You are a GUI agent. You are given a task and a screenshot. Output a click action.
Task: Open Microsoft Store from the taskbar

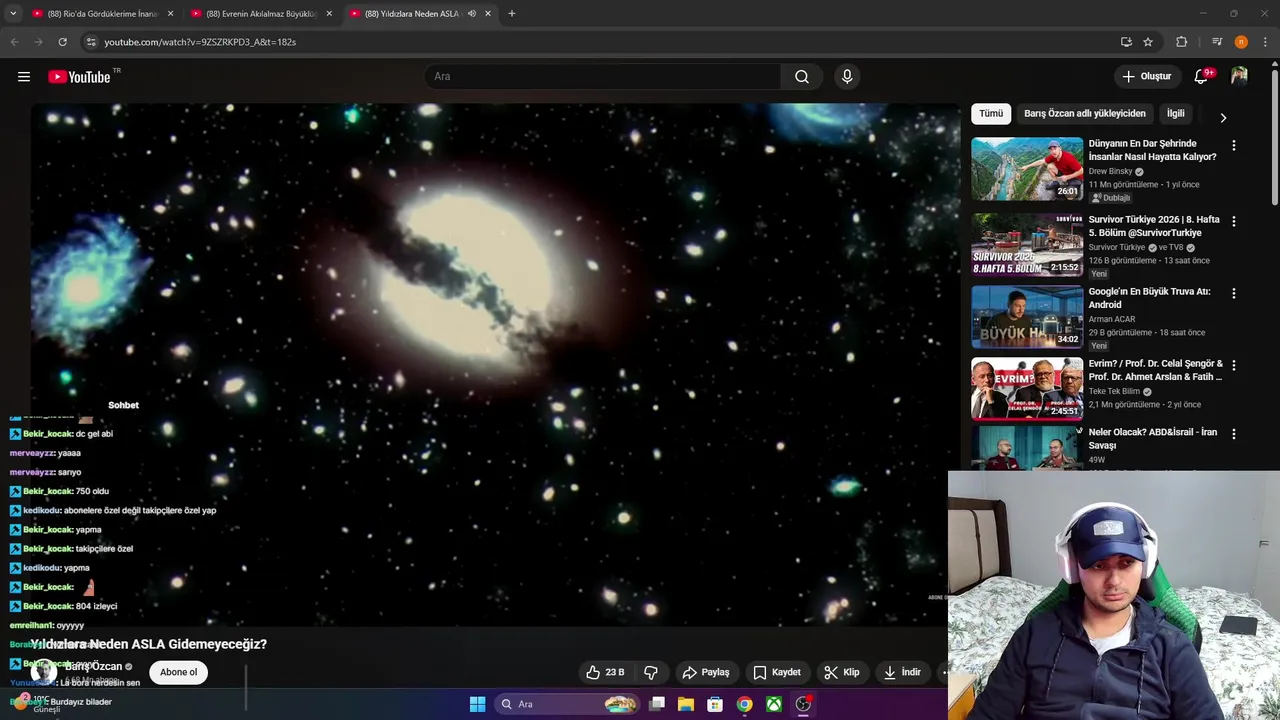715,704
